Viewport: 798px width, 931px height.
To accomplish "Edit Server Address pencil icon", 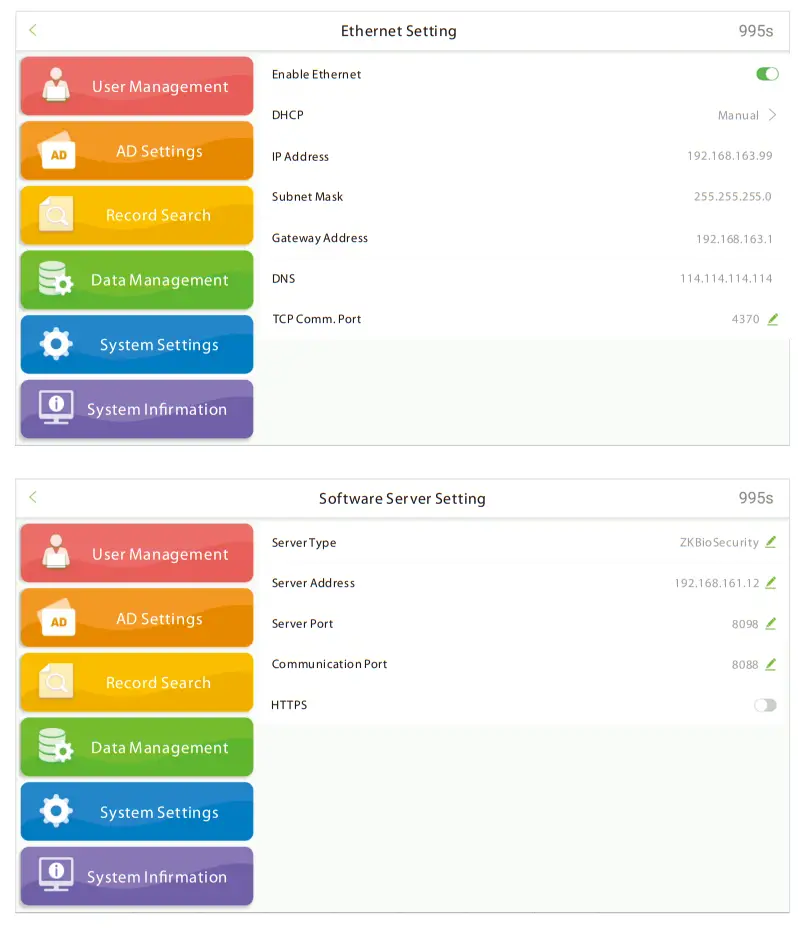I will [771, 583].
